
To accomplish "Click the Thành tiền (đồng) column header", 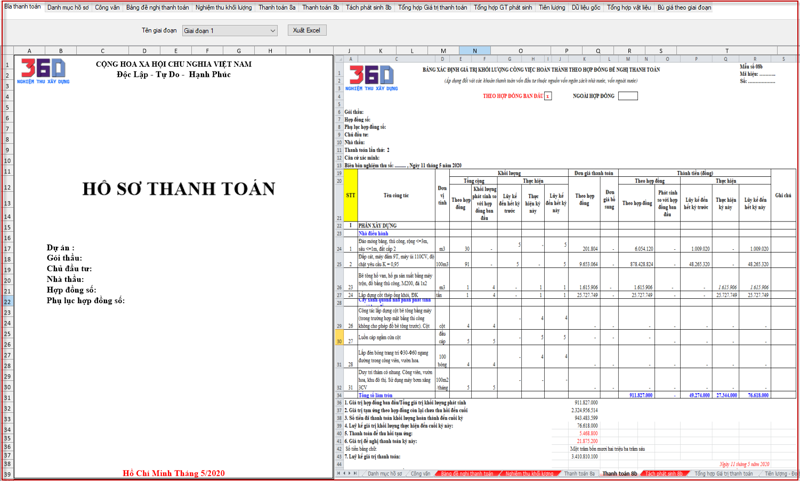I will click(694, 173).
